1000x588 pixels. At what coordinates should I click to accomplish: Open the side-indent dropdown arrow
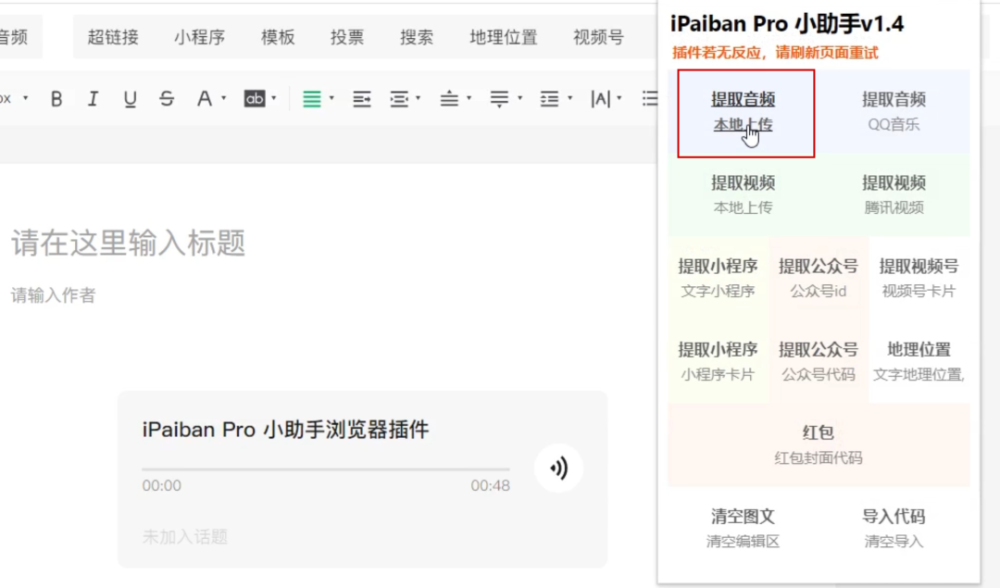click(418, 98)
